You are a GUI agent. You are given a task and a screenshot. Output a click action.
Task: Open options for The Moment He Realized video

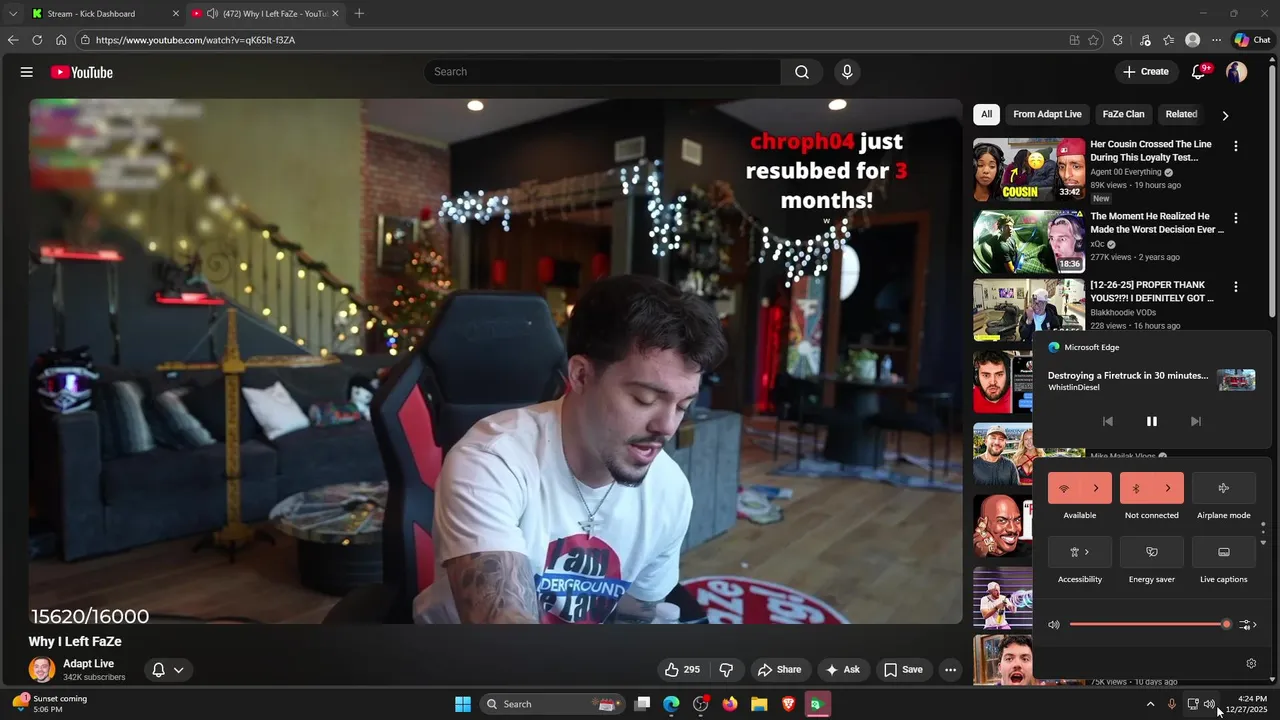point(1236,218)
